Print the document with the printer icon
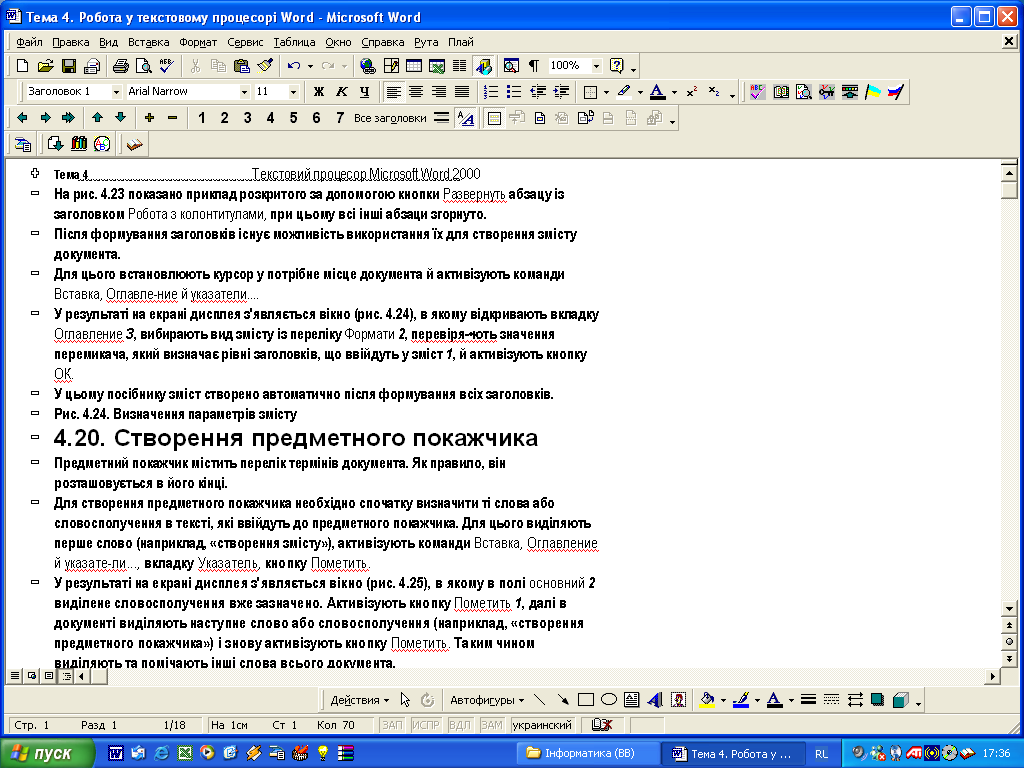1024x768 pixels. click(120, 65)
